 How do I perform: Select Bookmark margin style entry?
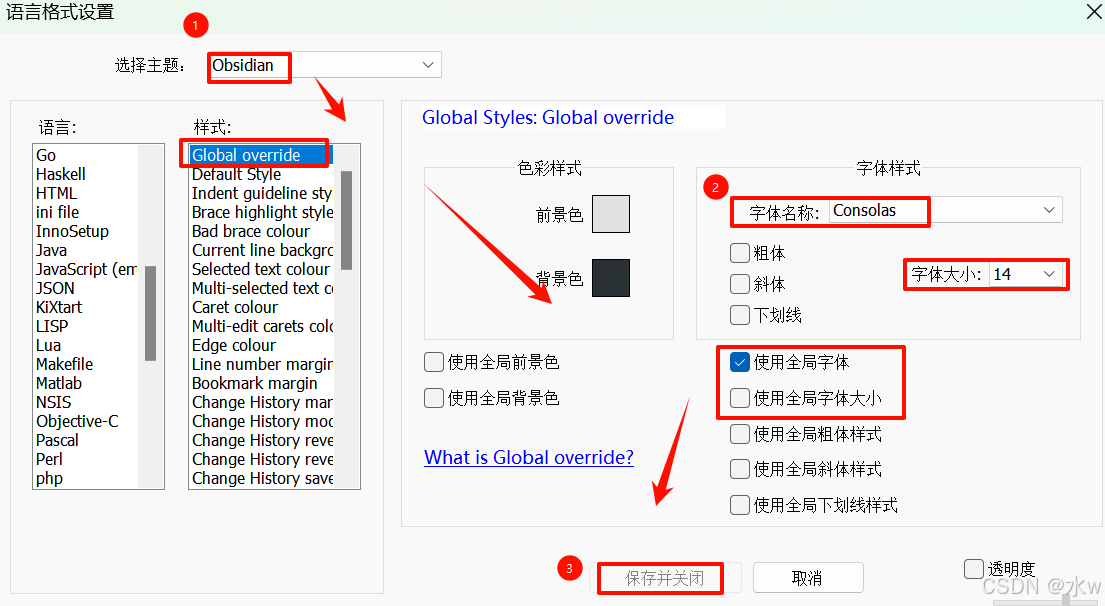(x=261, y=383)
